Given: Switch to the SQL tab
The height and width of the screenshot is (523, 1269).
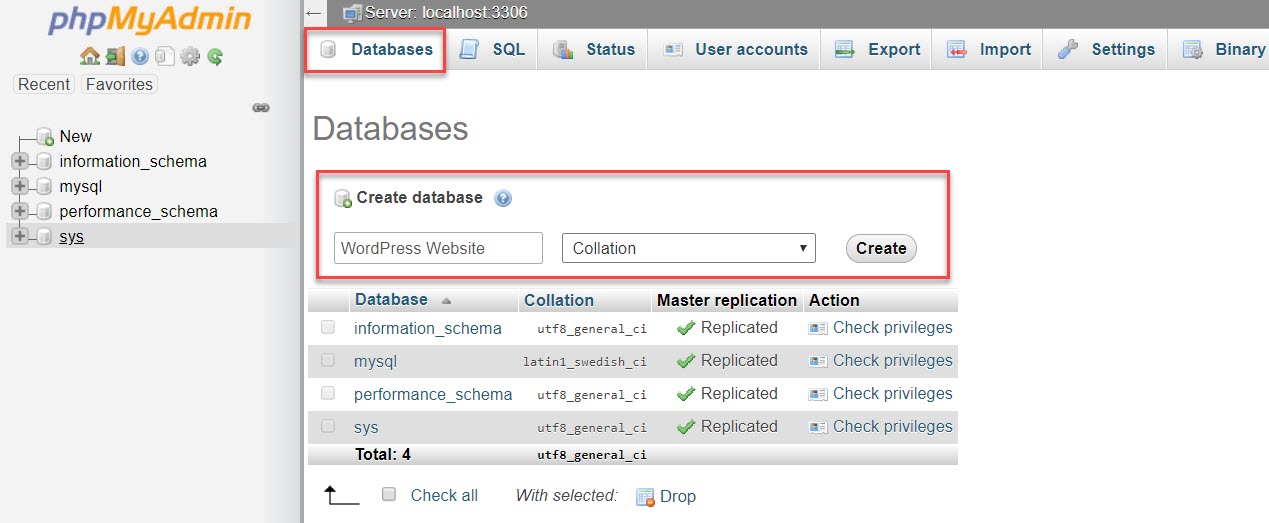Looking at the screenshot, I should (492, 49).
